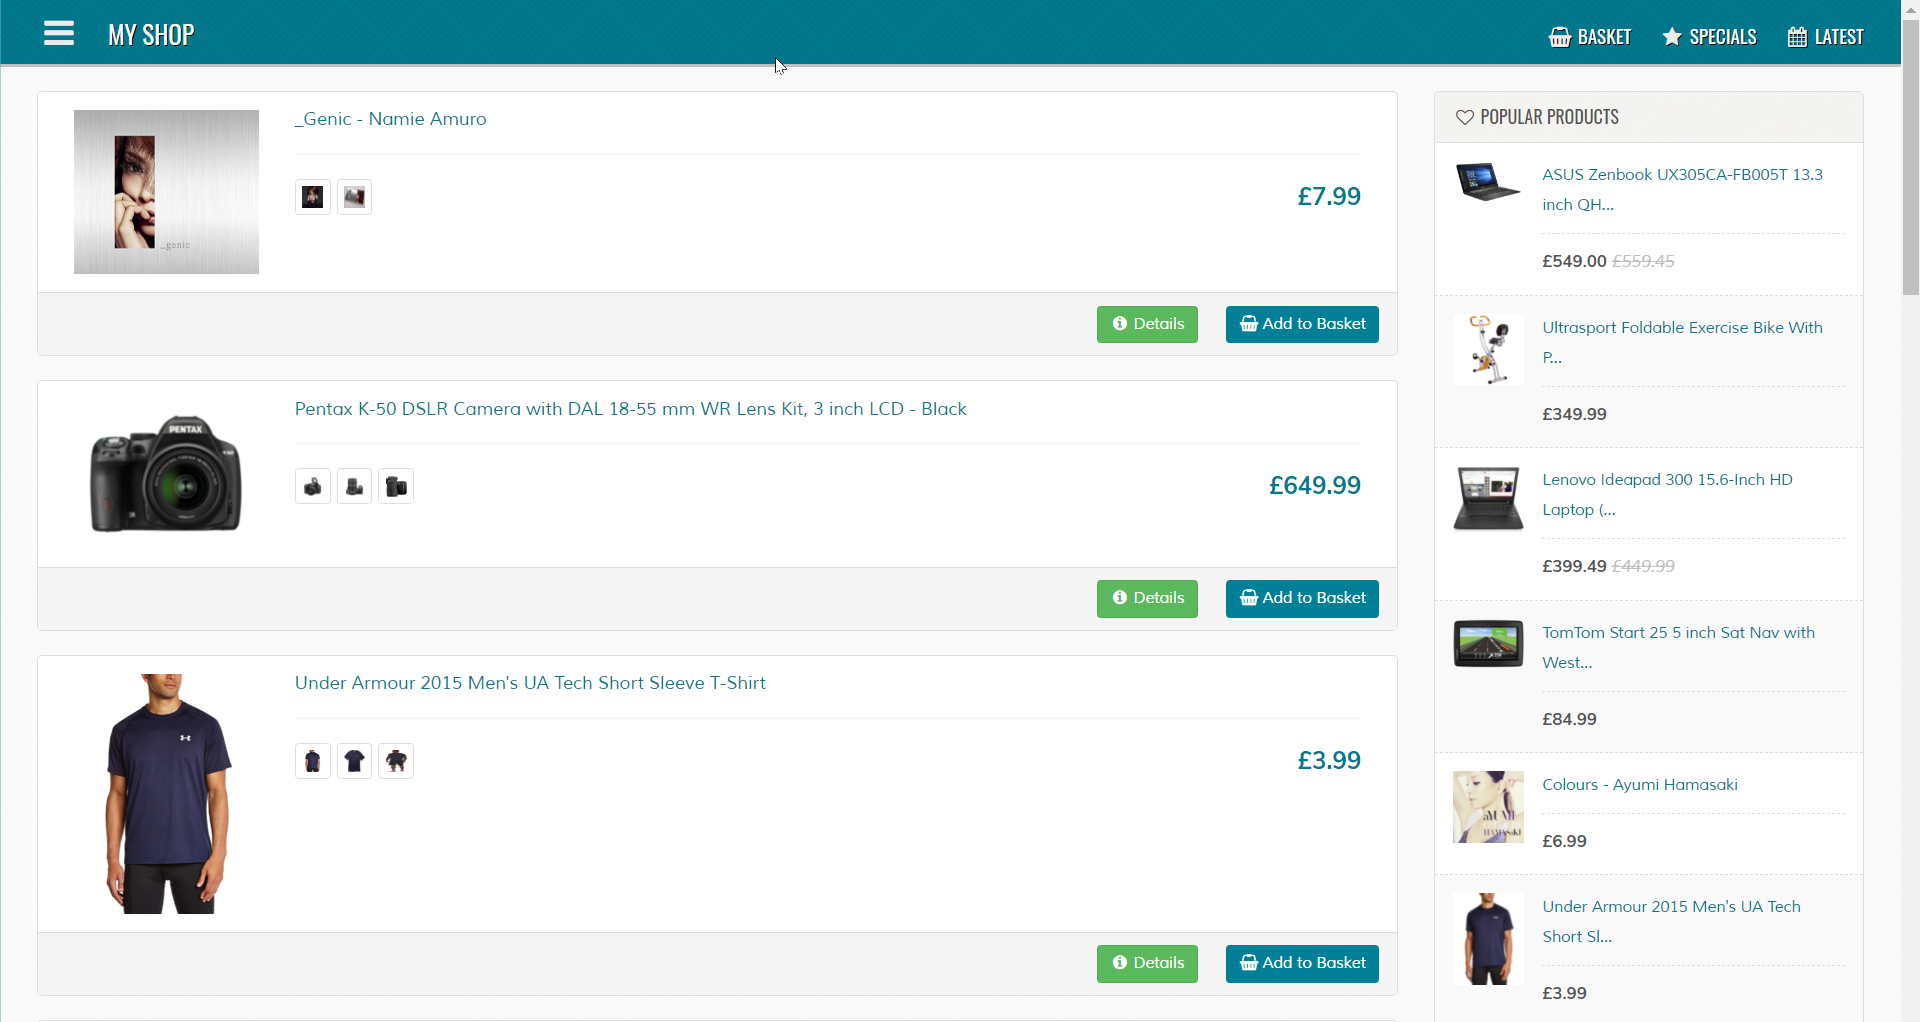Select second small thumbnail of Pentax camera

point(354,486)
